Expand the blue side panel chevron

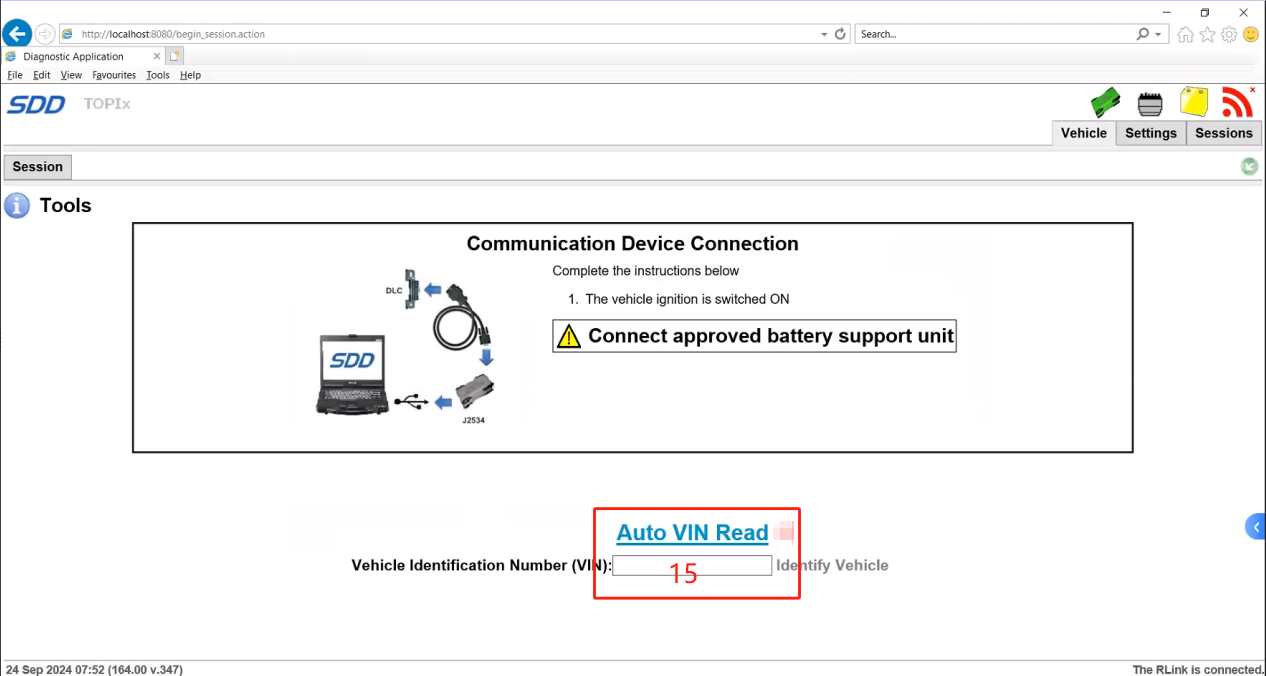tap(1255, 527)
